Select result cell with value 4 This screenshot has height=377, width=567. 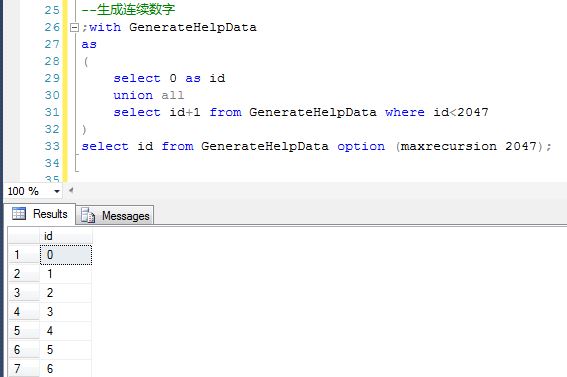click(65, 331)
